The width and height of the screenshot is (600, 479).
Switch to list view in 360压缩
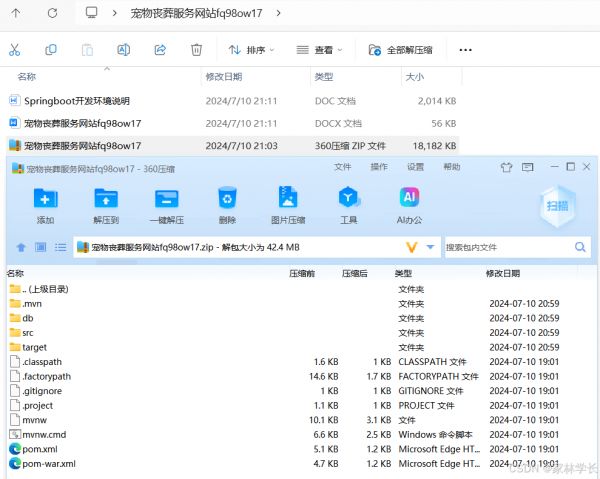point(60,247)
